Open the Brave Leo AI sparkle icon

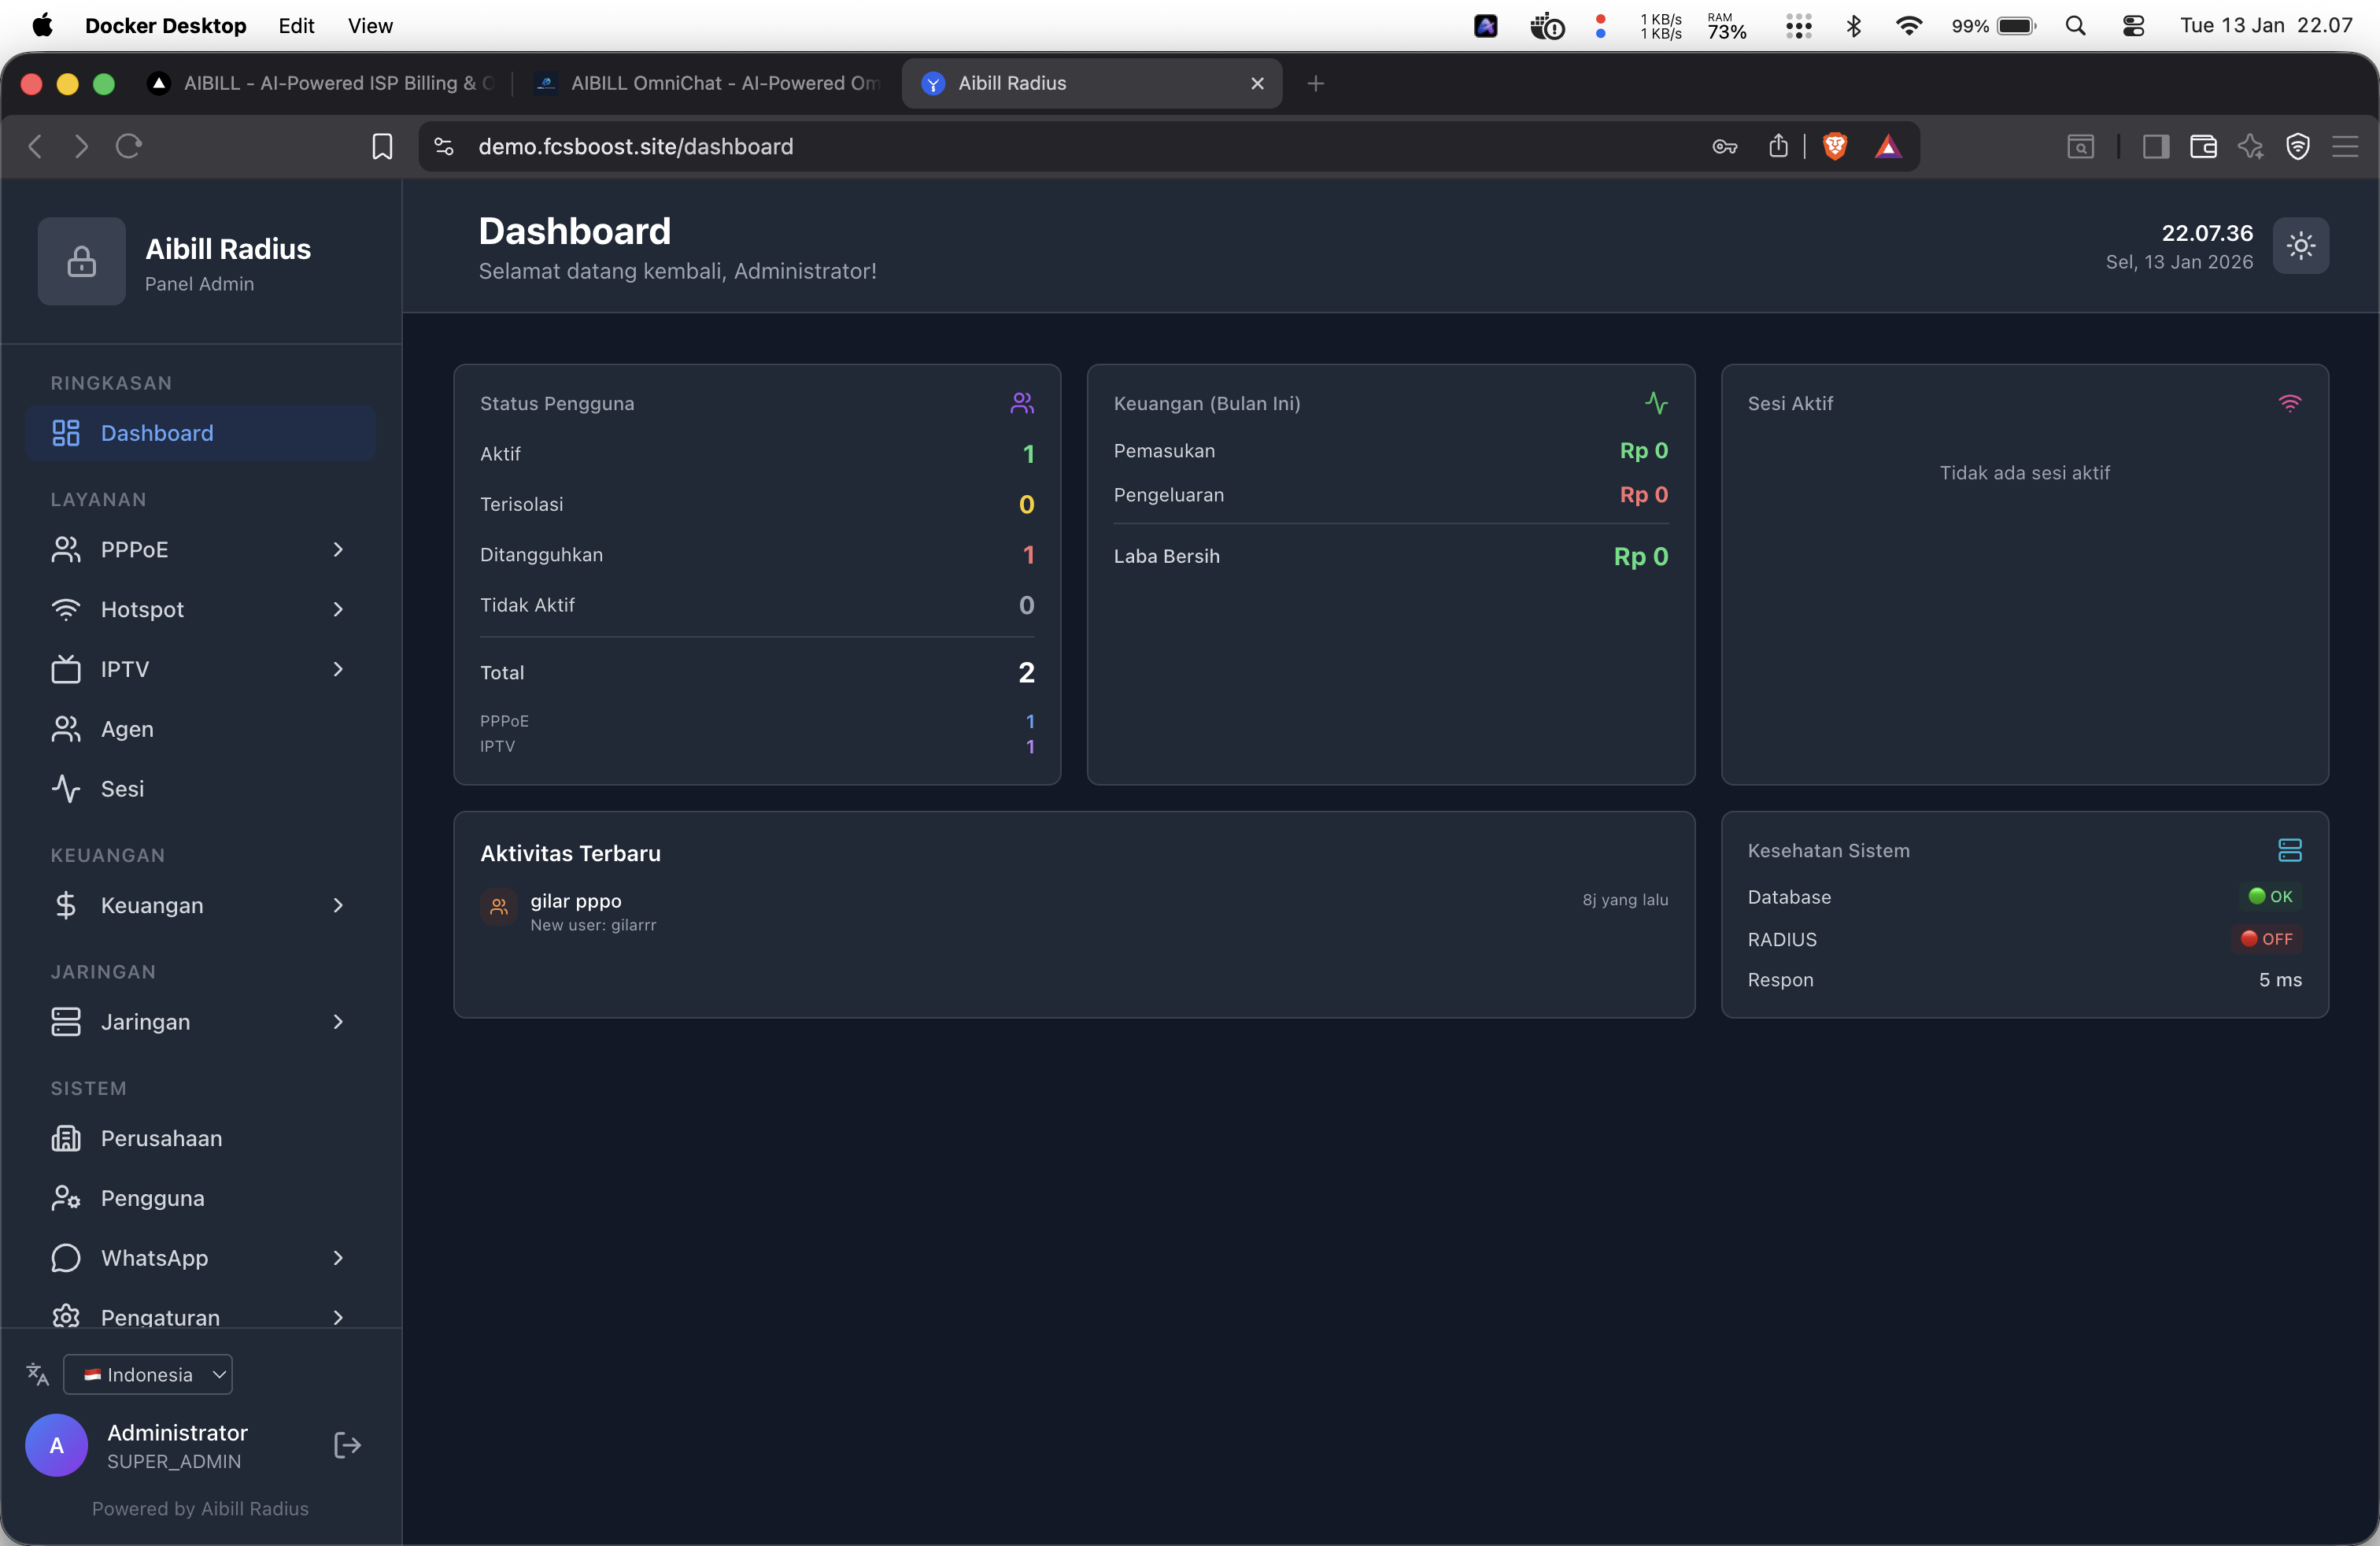coord(2250,146)
